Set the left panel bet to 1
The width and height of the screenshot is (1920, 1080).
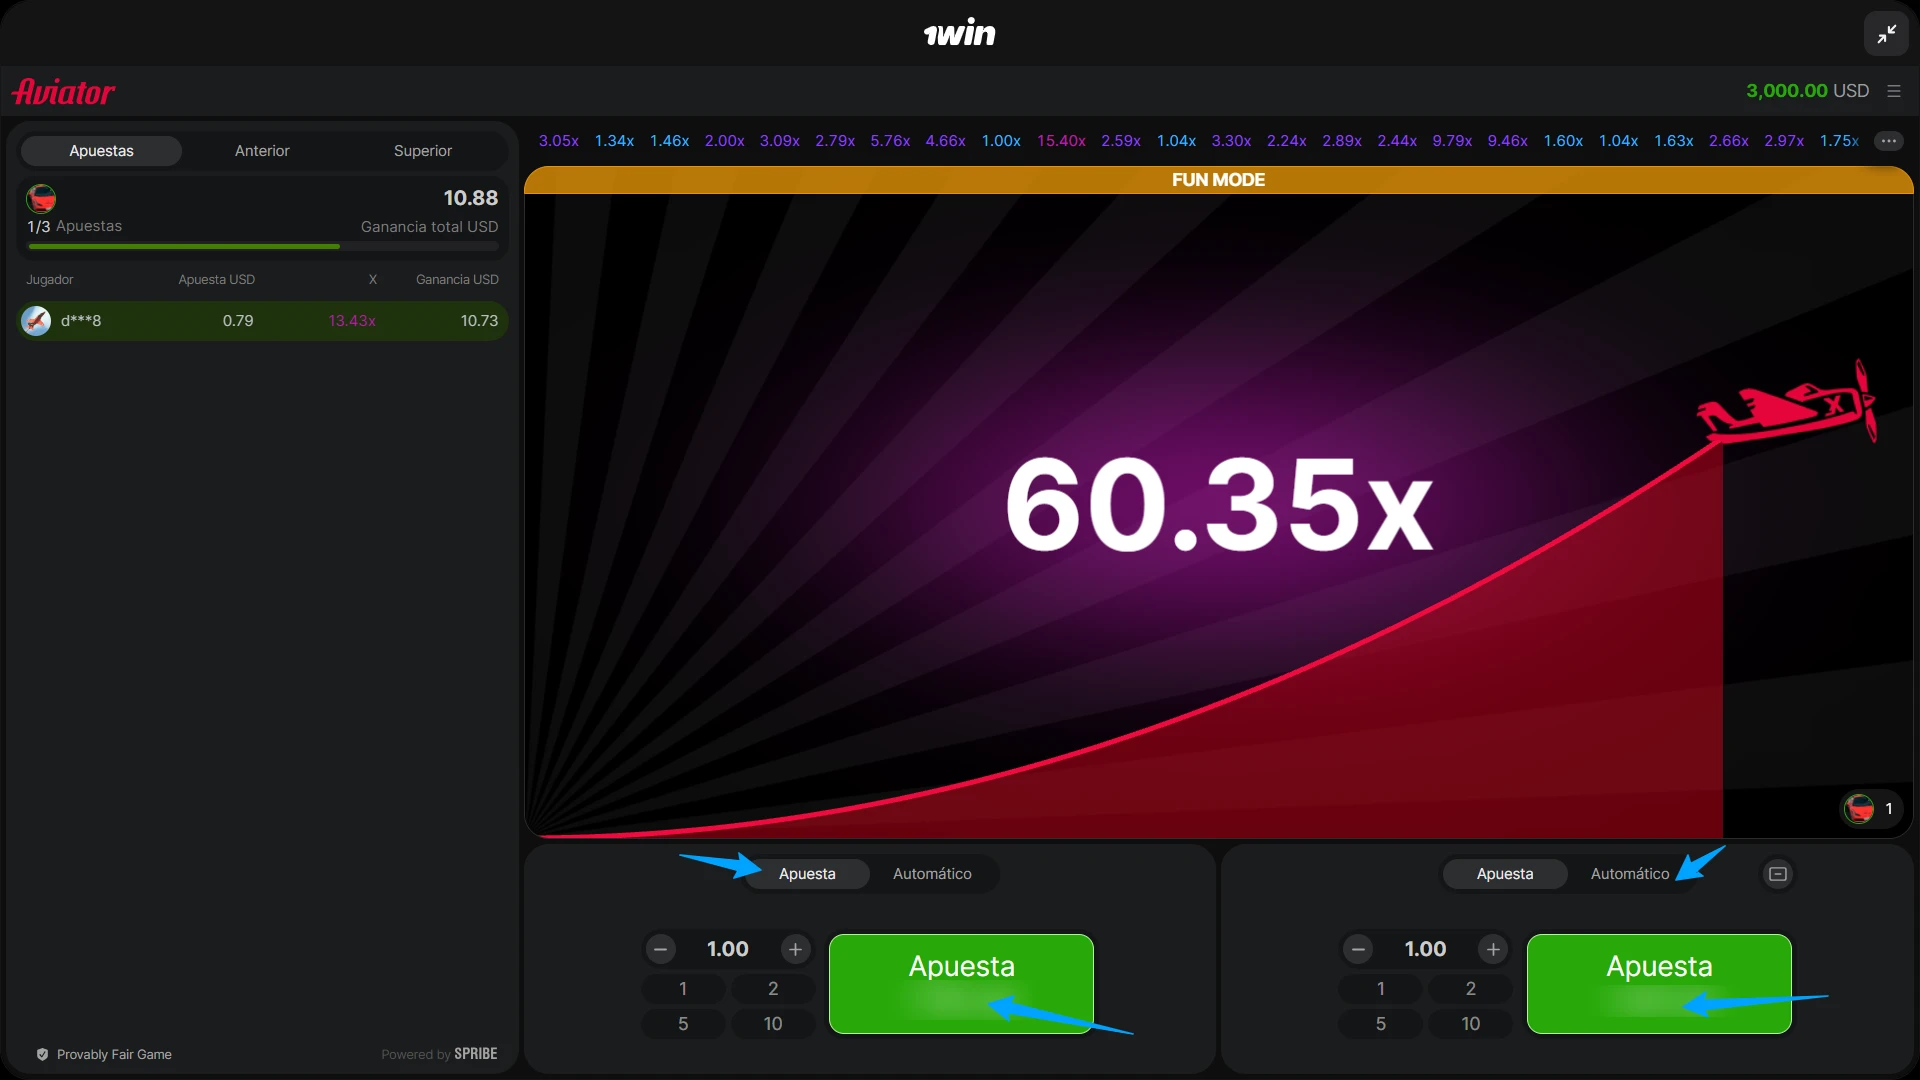coord(683,989)
